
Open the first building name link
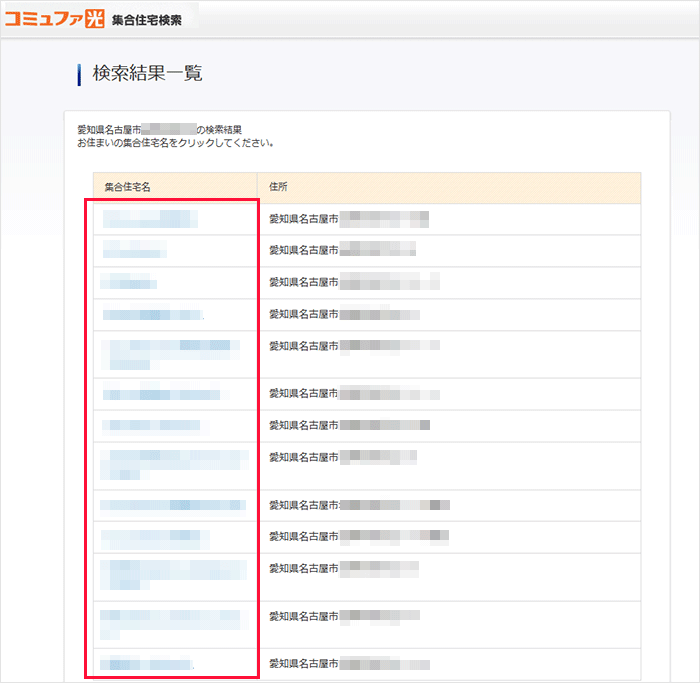click(150, 219)
